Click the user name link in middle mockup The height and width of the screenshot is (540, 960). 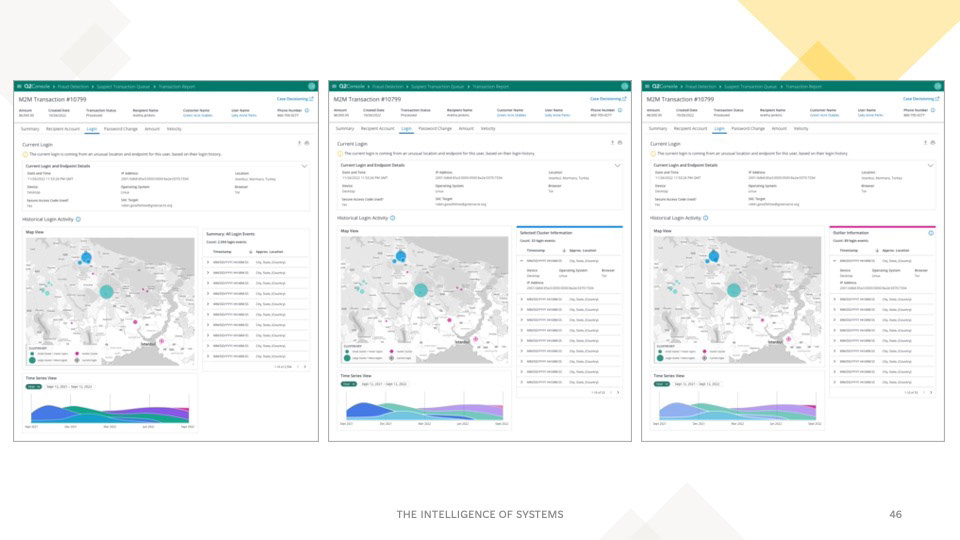coord(557,115)
